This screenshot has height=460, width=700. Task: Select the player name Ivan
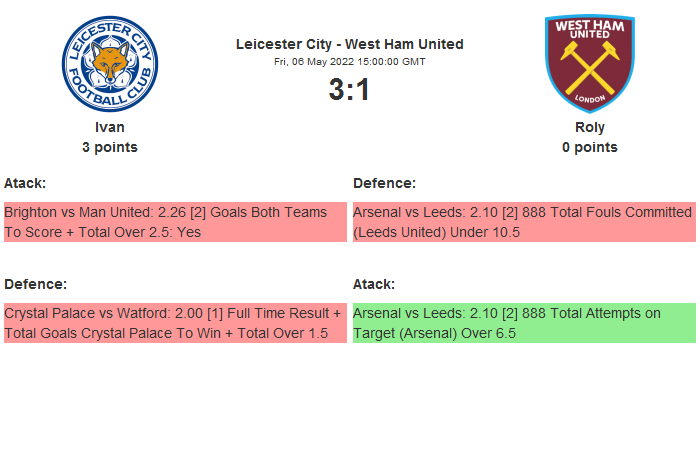click(x=109, y=127)
